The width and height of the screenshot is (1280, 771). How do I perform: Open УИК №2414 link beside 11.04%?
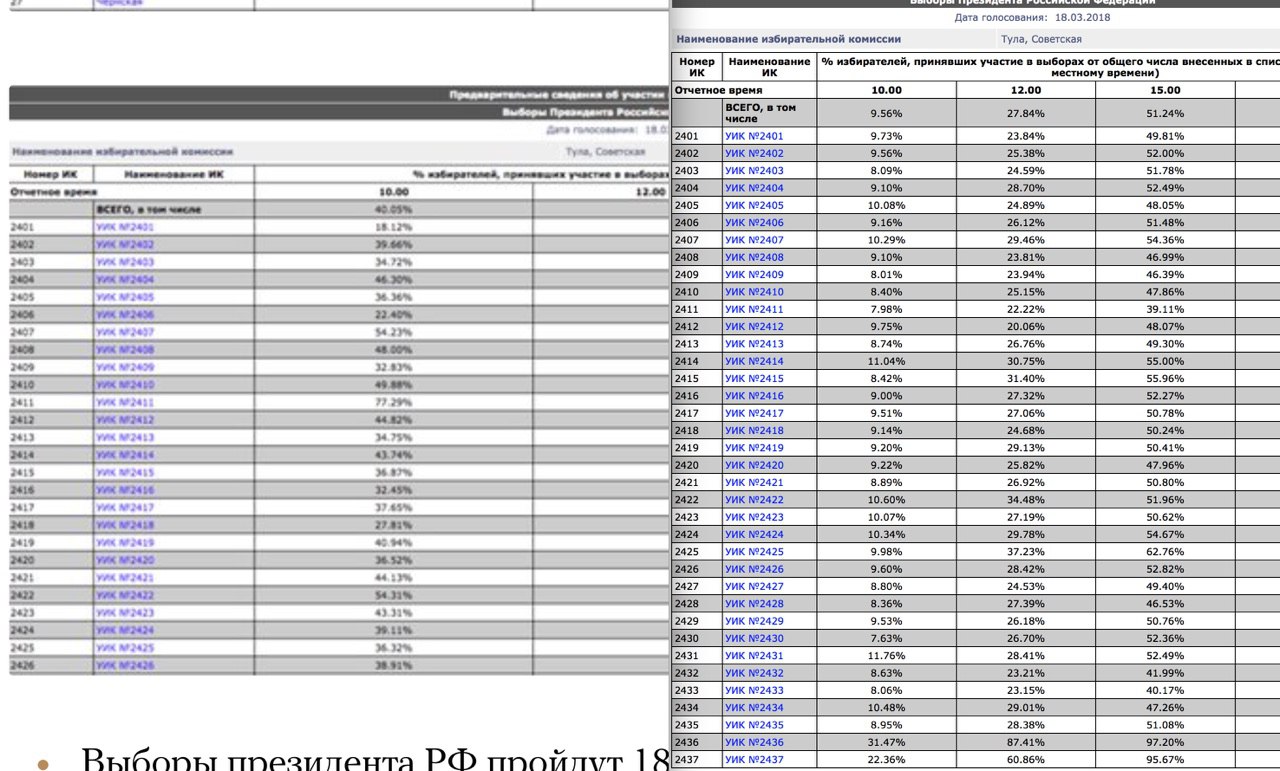pos(754,361)
